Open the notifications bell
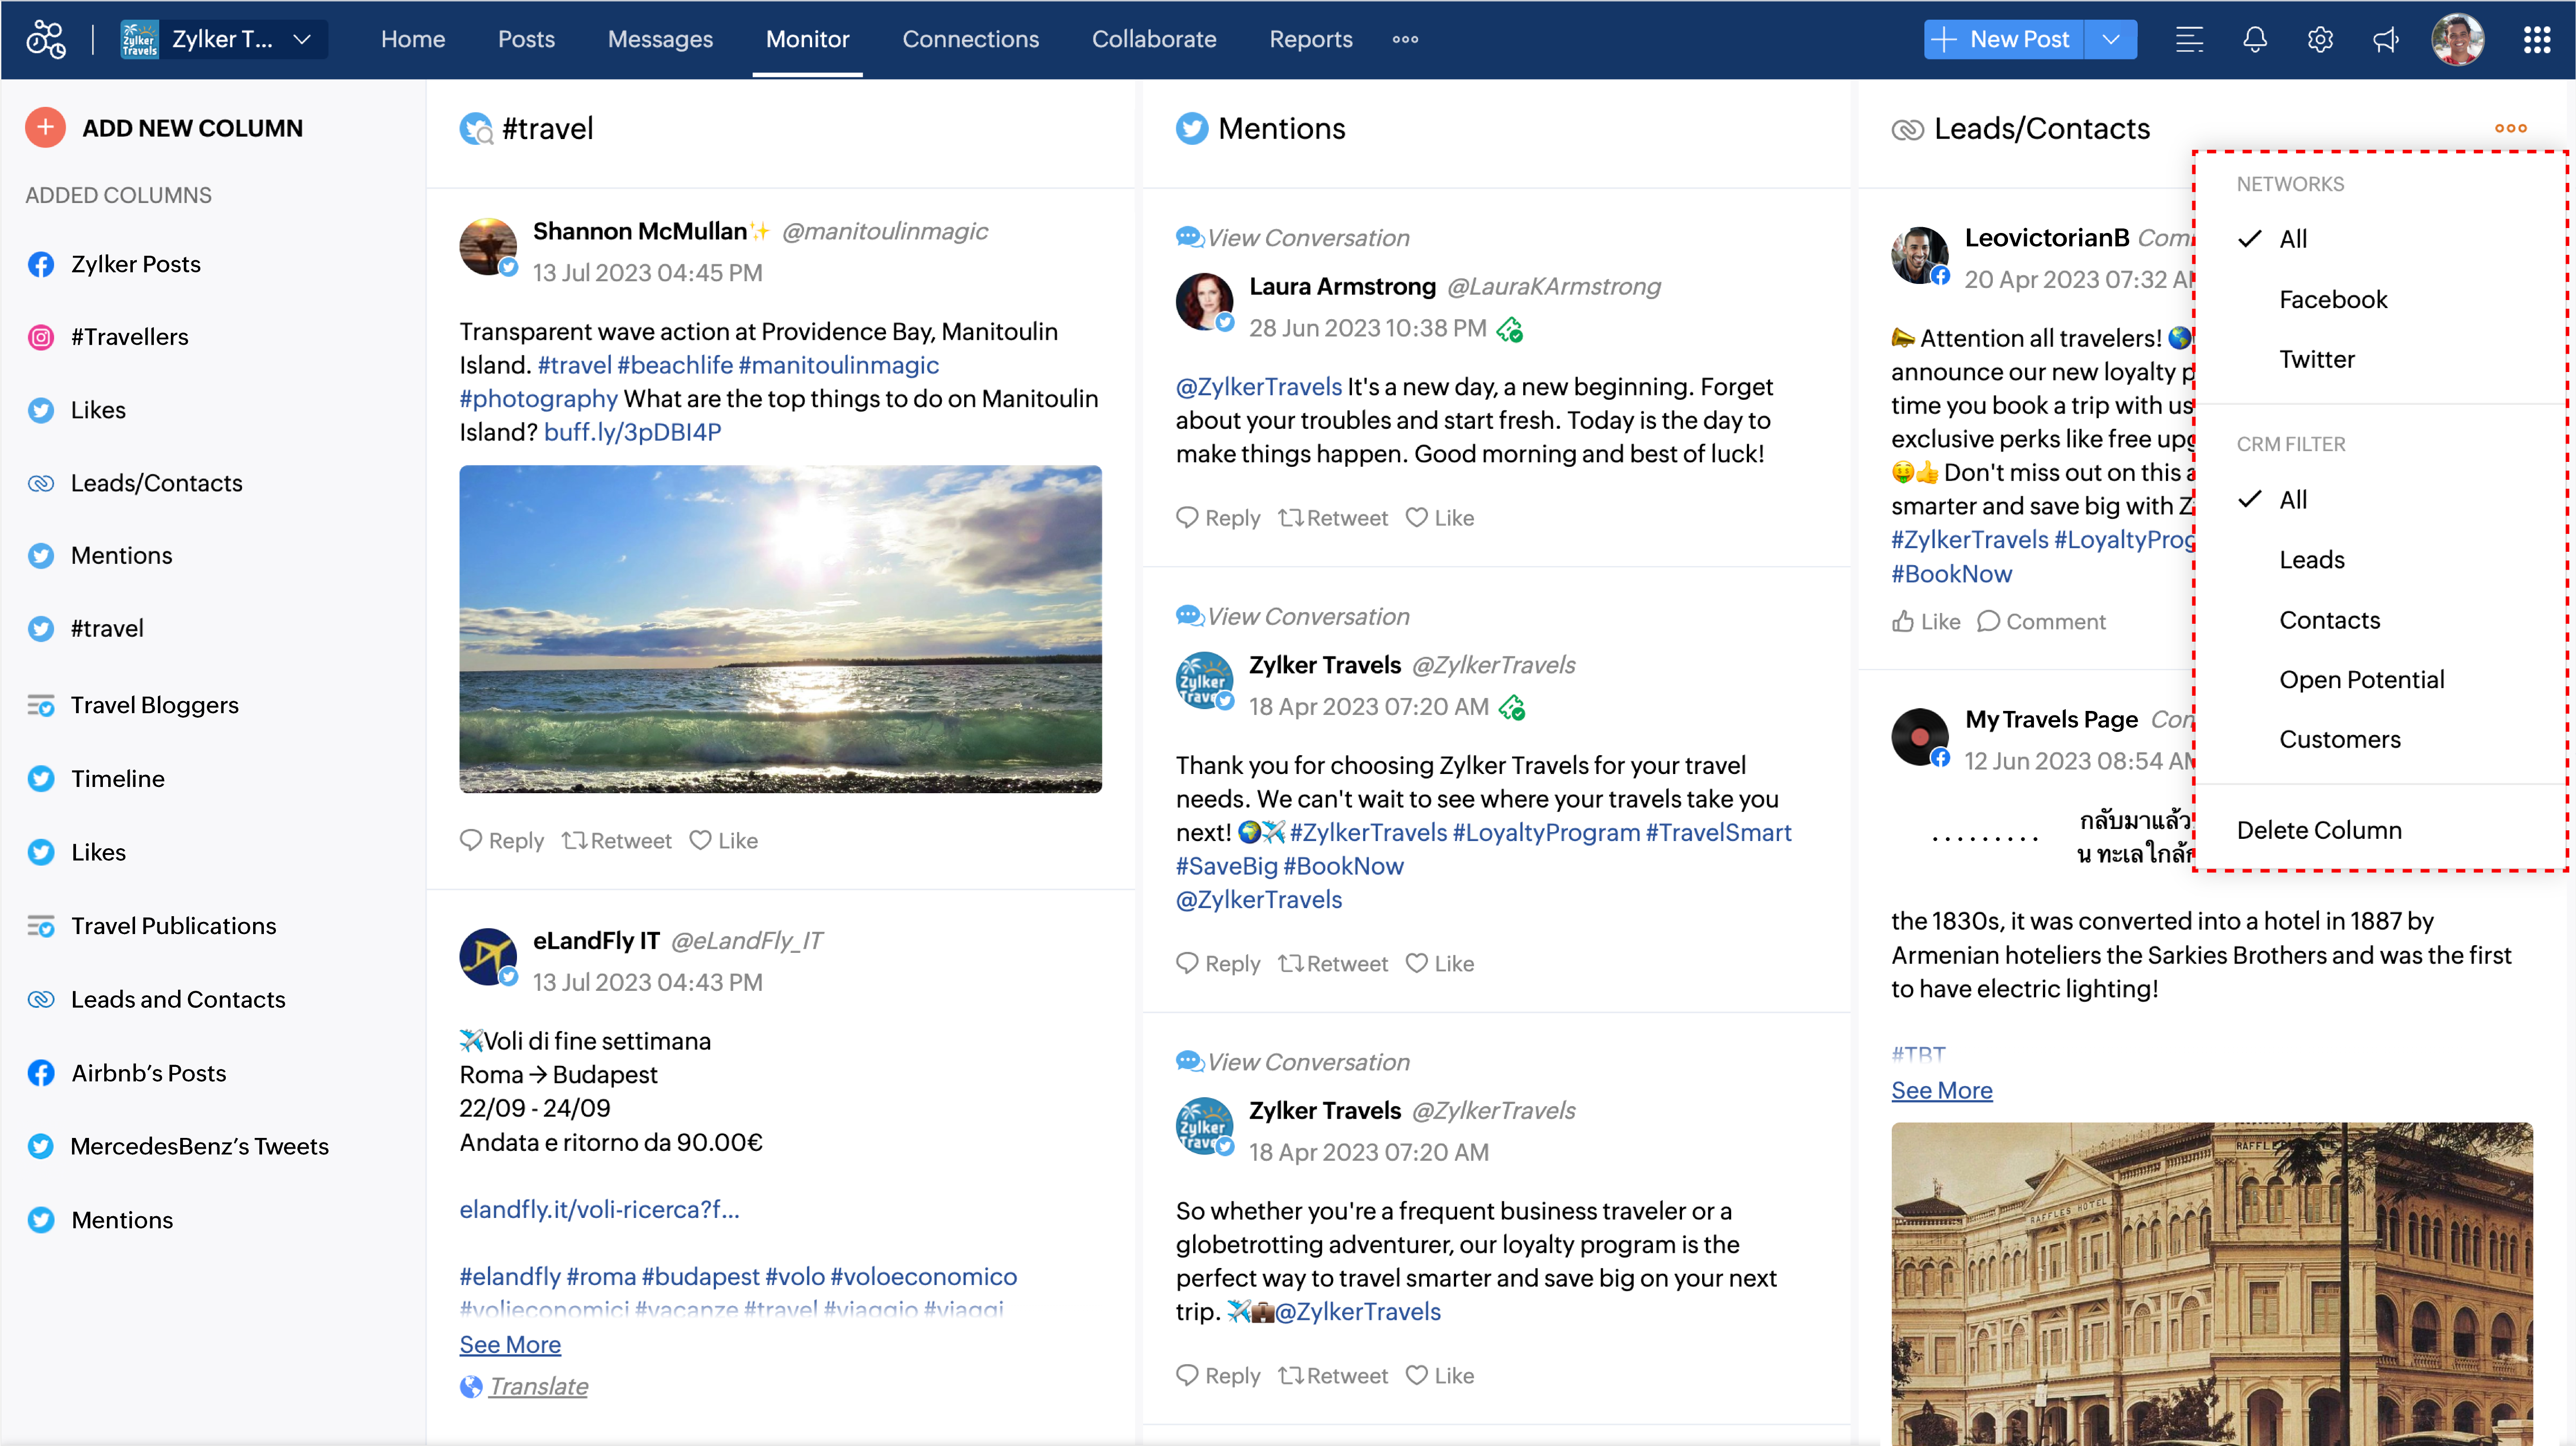This screenshot has height=1446, width=2576. (x=2254, y=39)
